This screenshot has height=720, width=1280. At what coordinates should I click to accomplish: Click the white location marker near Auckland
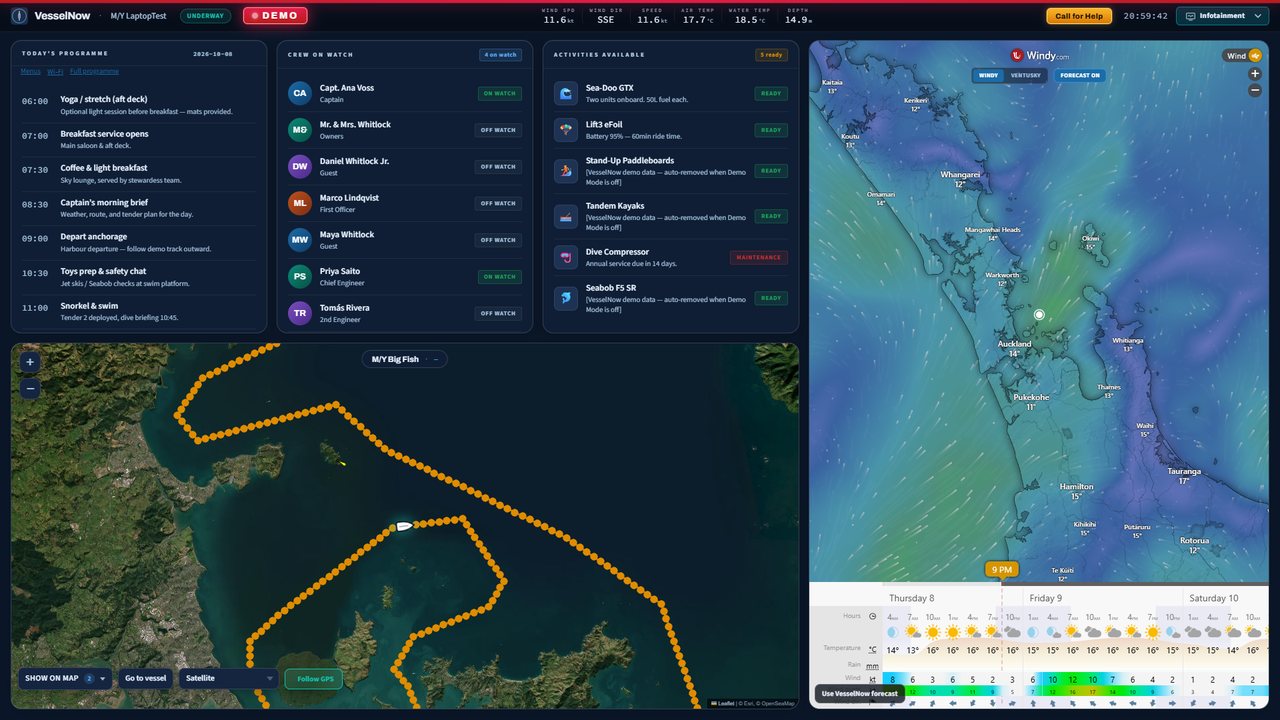point(1039,315)
